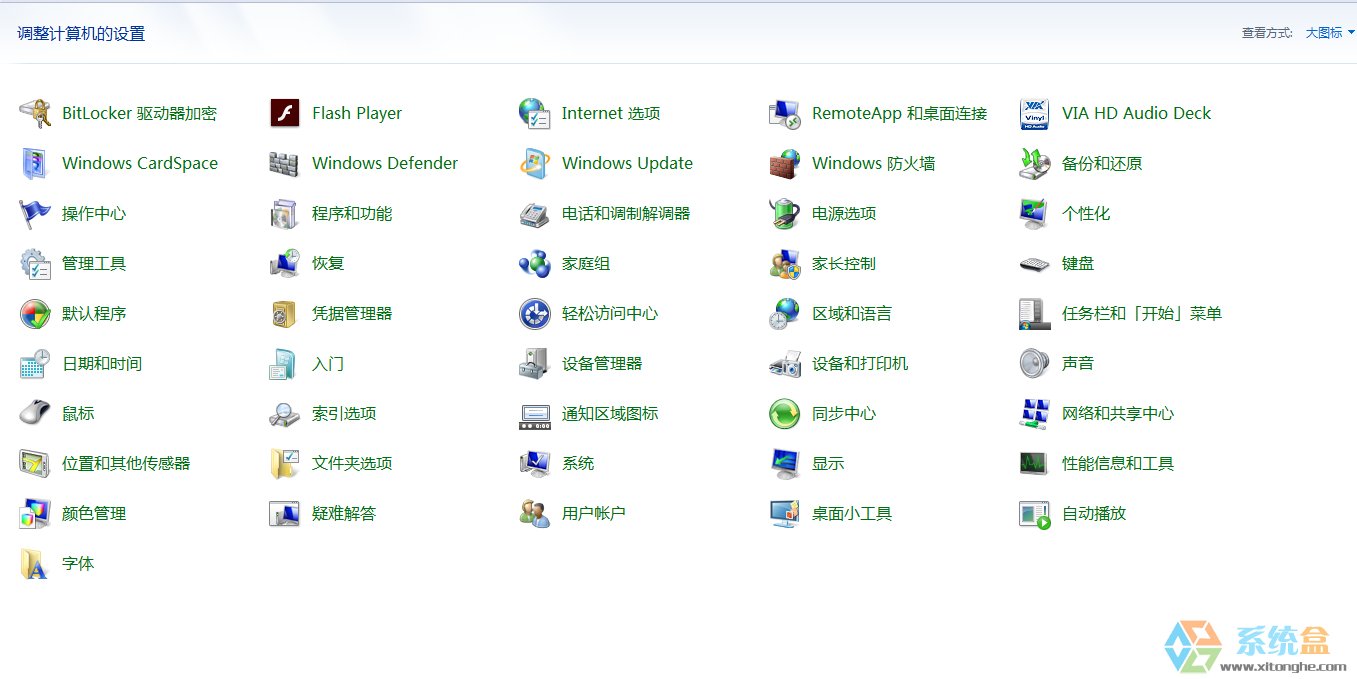
Task: Open the 个性化 link
Action: pyautogui.click(x=1085, y=214)
